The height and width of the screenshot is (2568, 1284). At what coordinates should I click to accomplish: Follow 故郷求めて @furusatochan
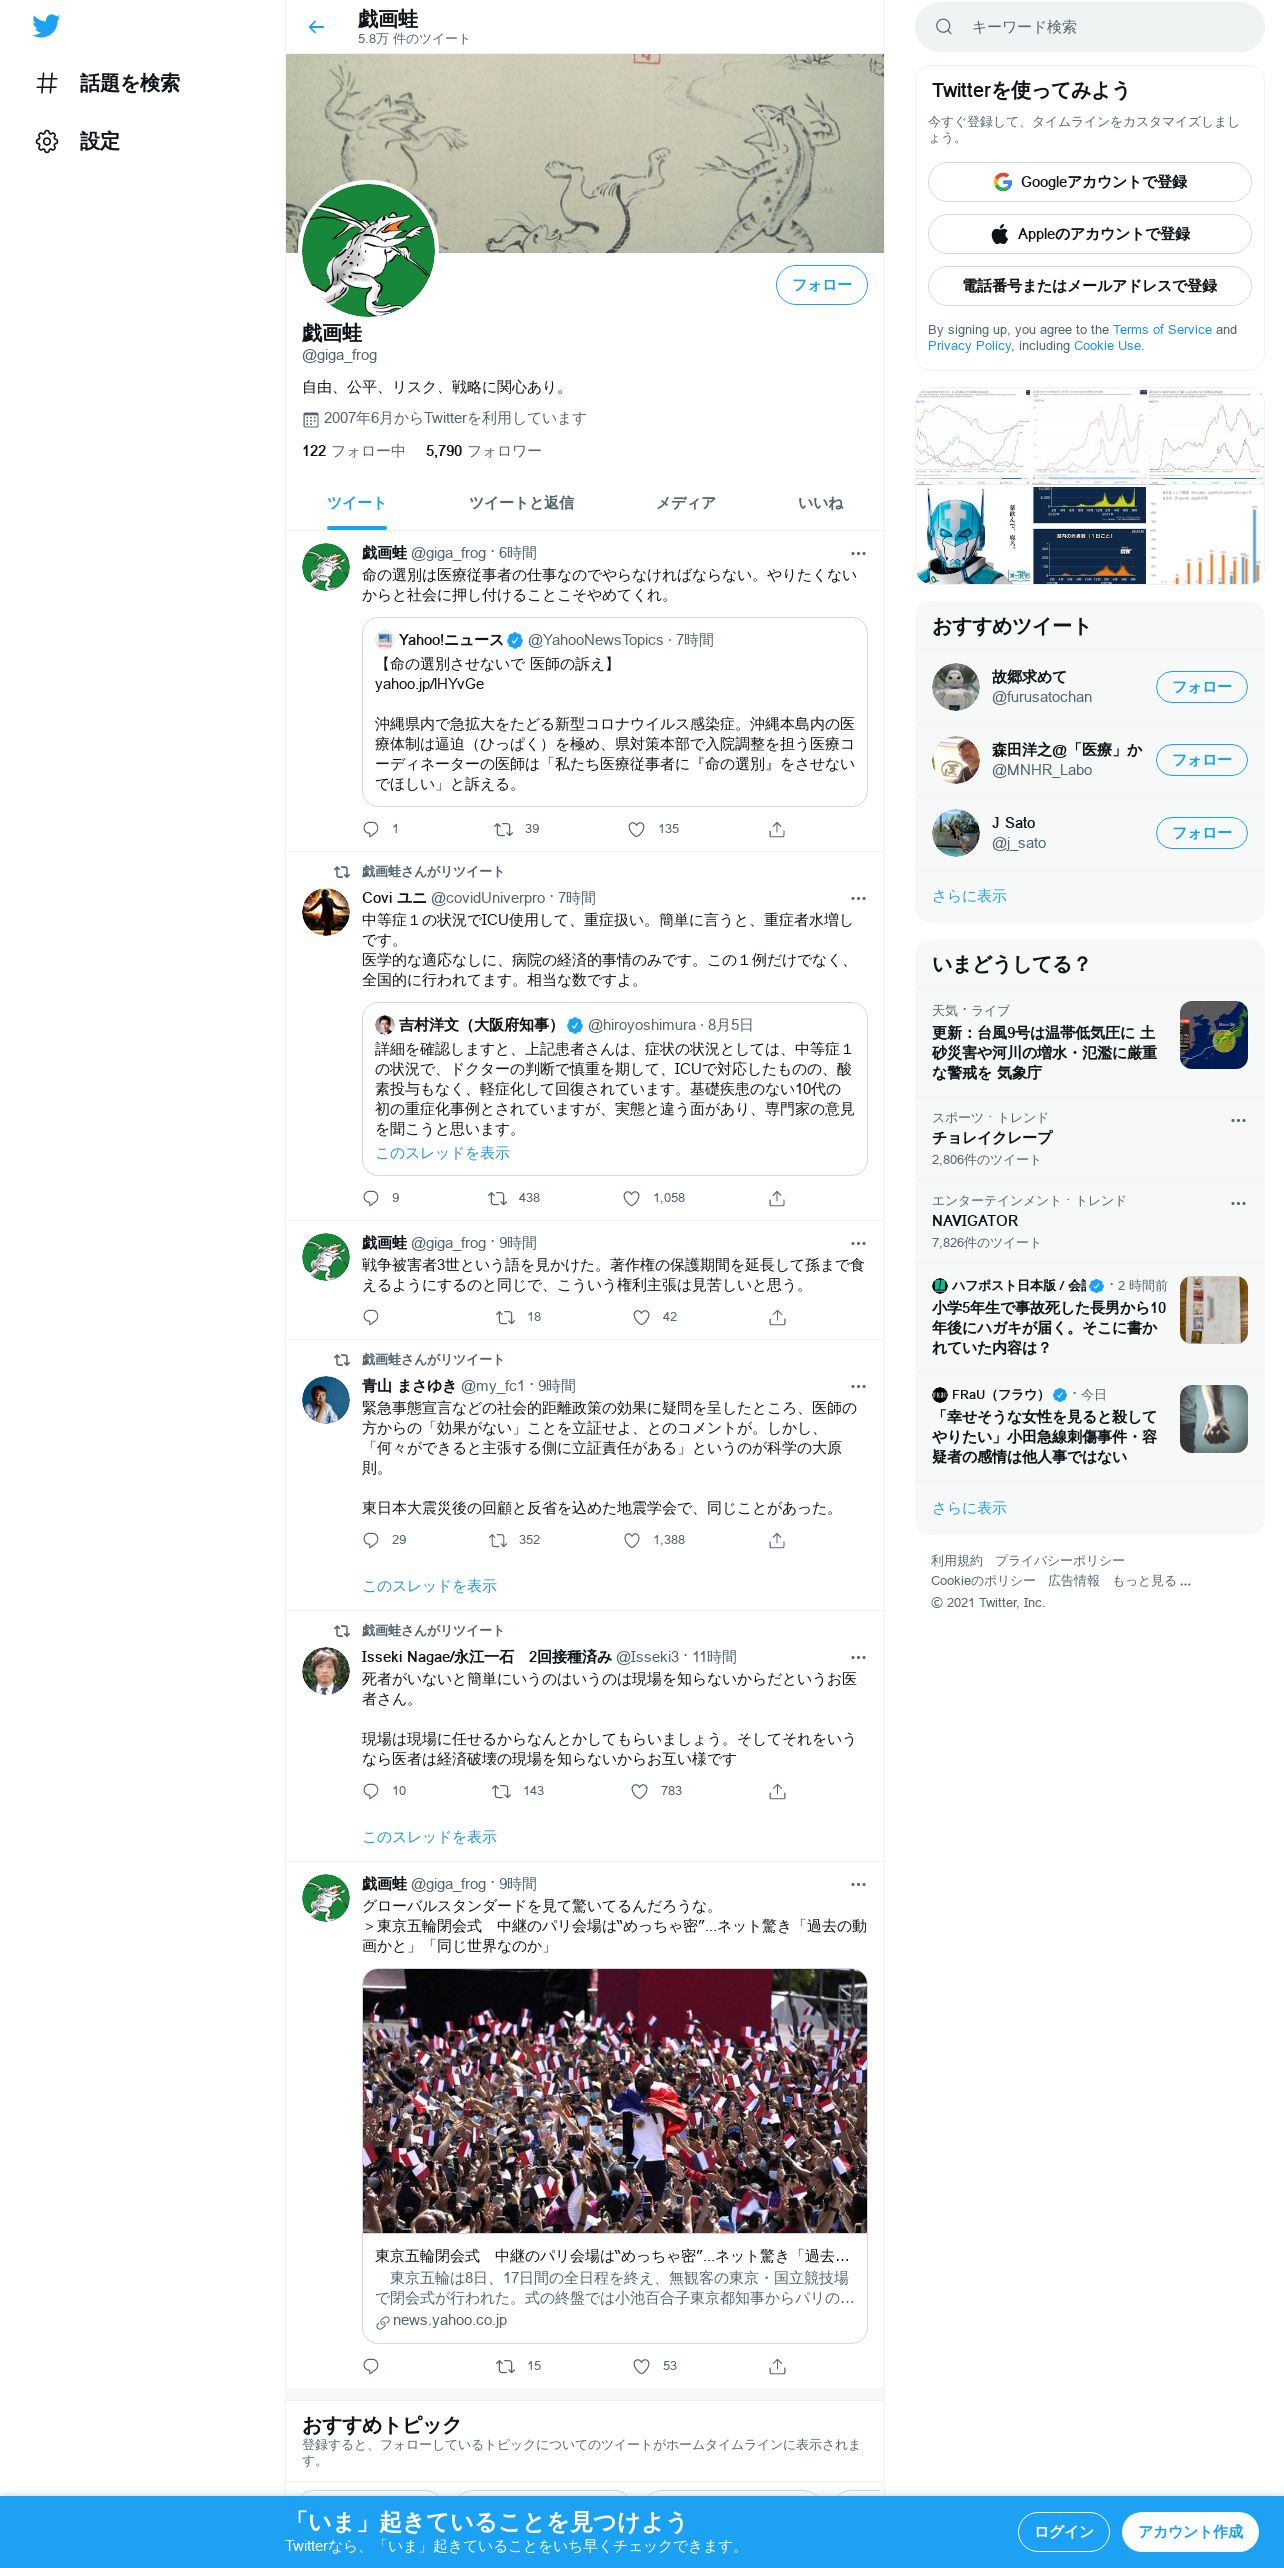tap(1202, 687)
